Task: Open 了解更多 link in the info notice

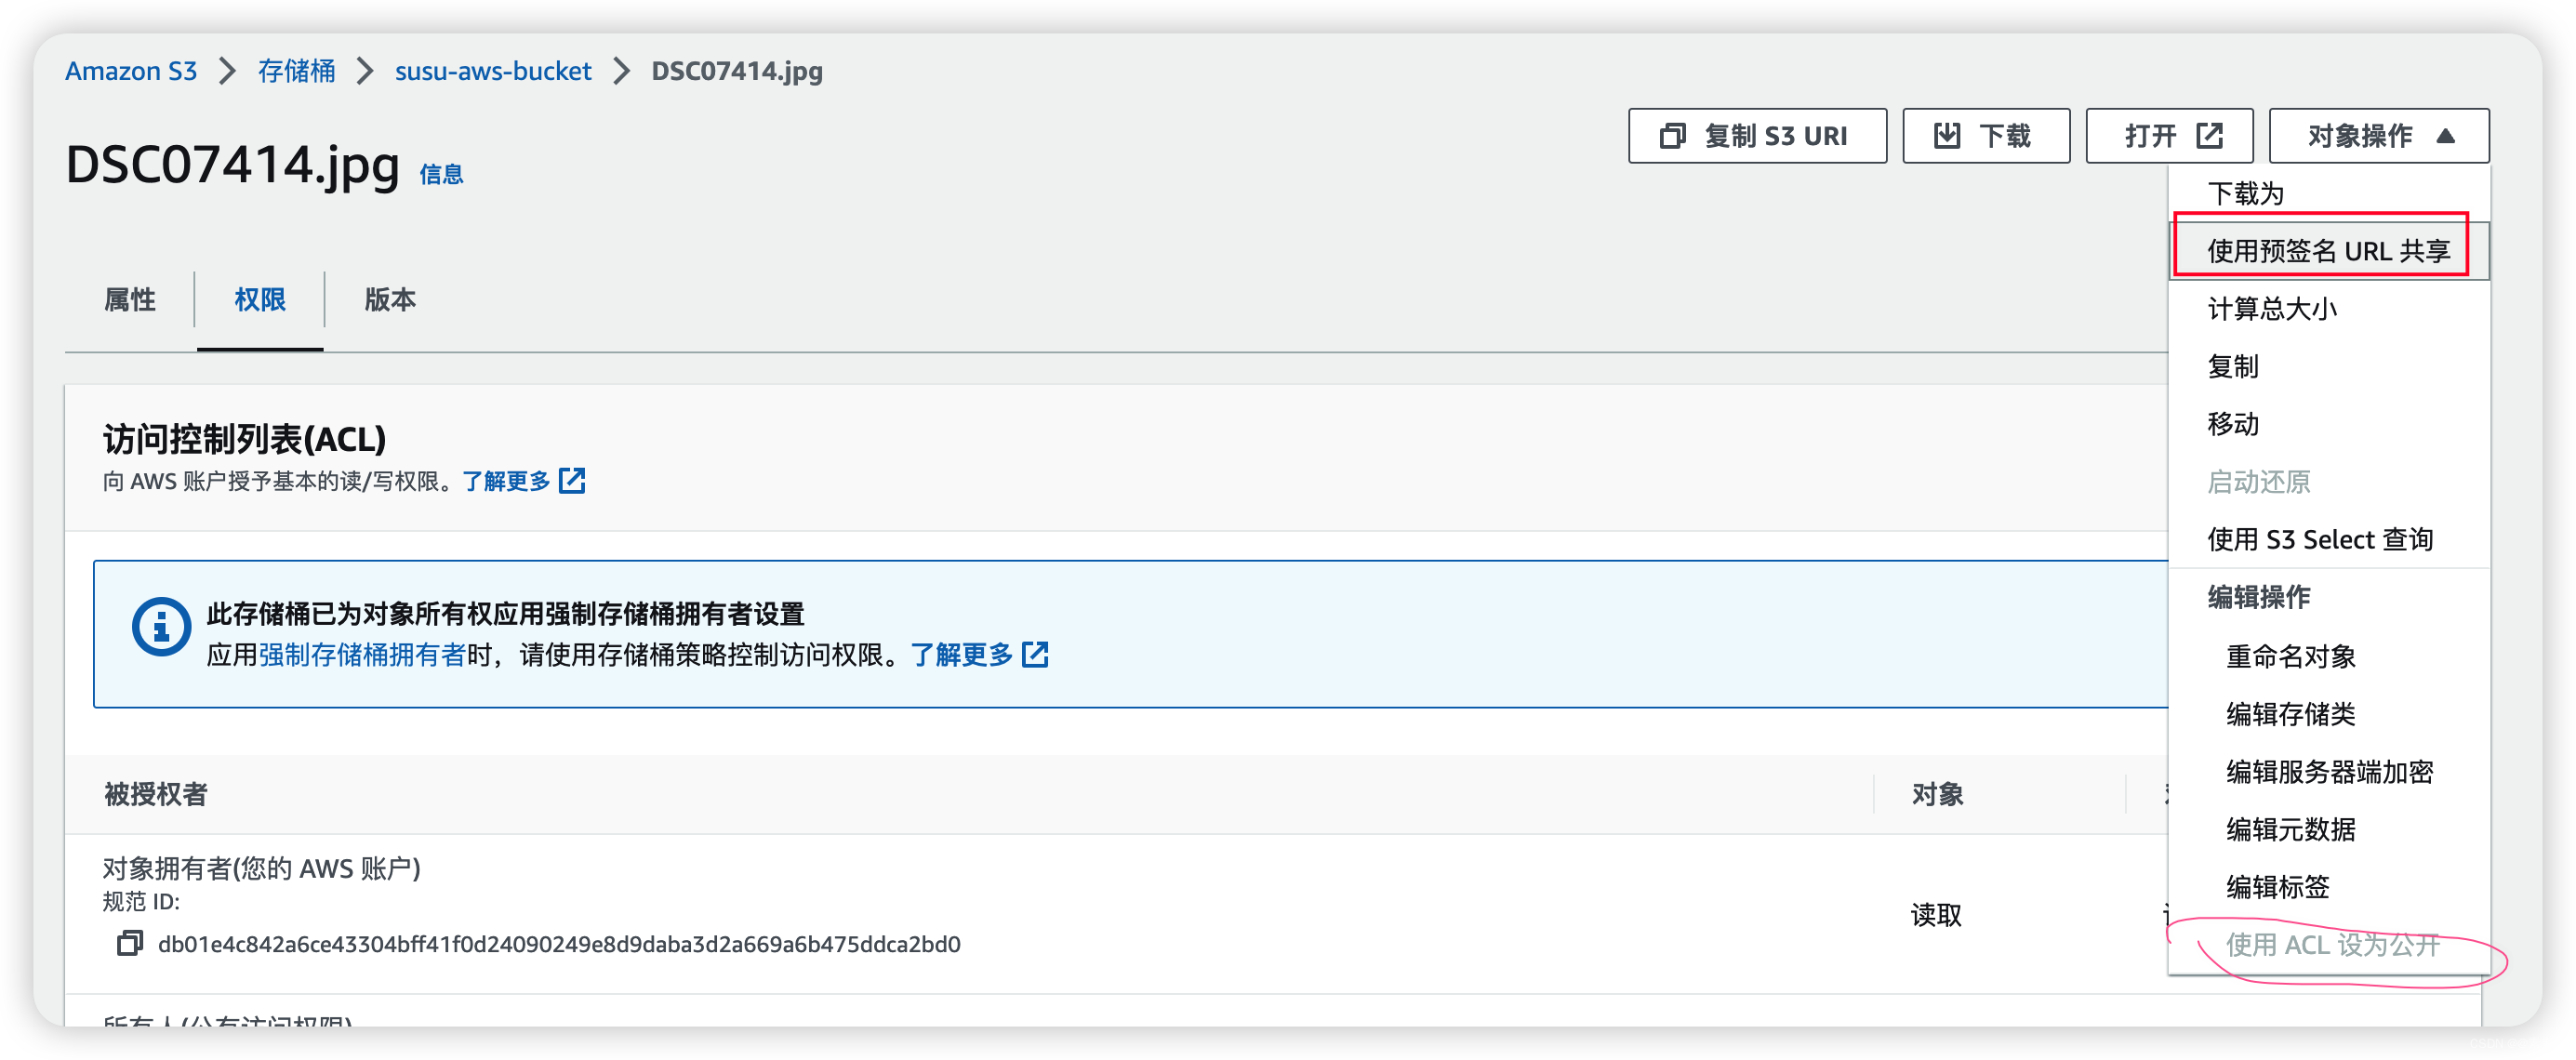Action: (961, 655)
